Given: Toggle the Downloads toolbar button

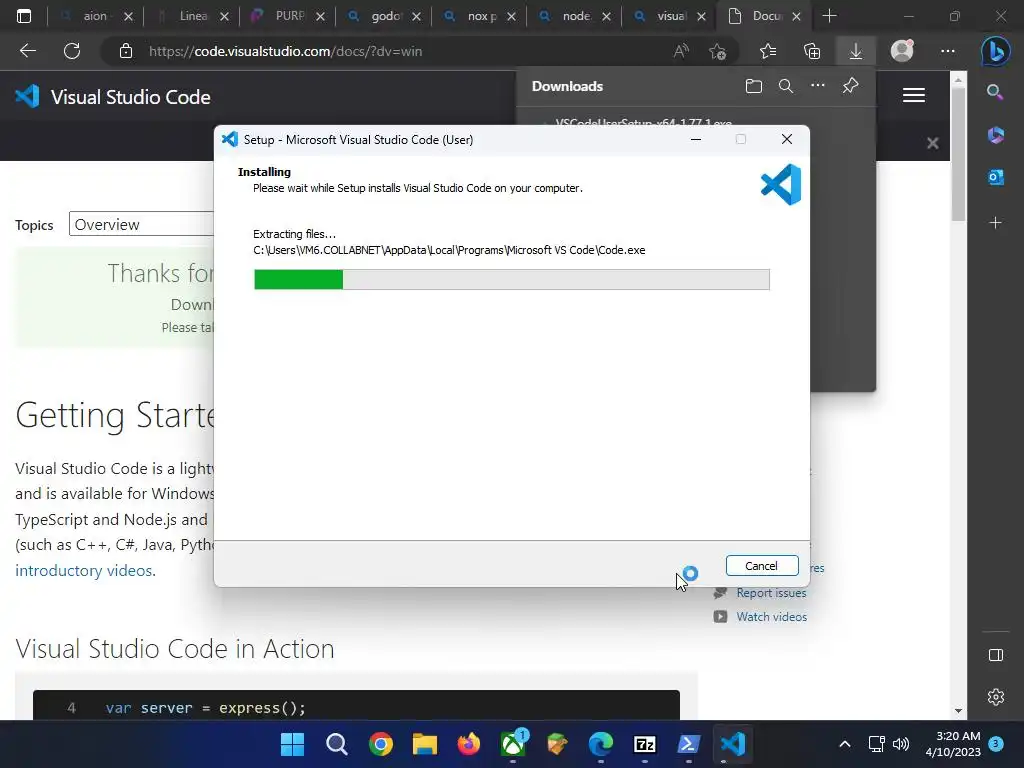Looking at the screenshot, I should (856, 51).
